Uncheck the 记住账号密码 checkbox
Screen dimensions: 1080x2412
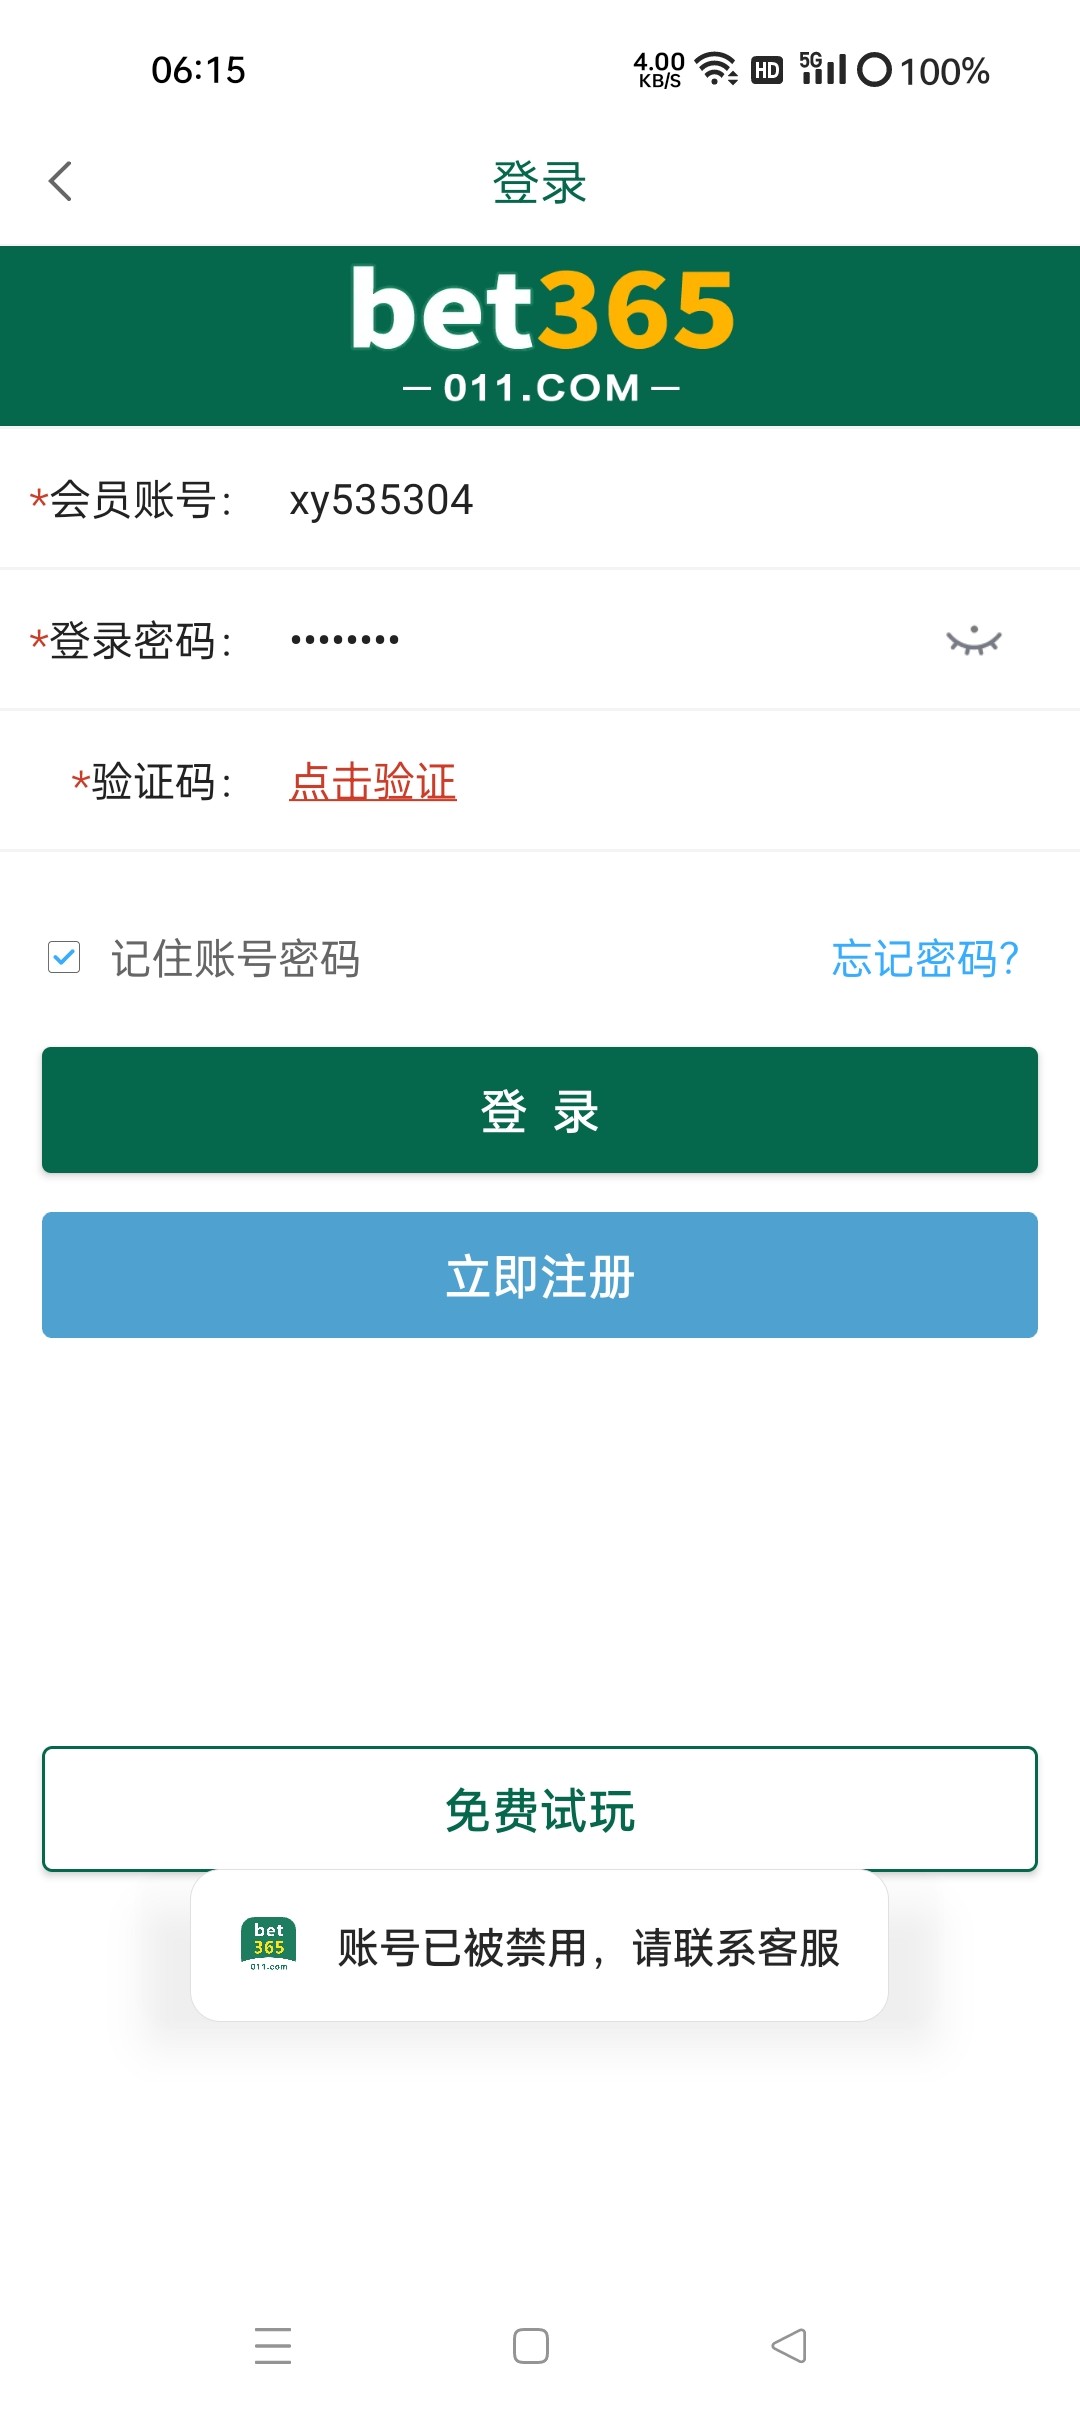click(65, 957)
